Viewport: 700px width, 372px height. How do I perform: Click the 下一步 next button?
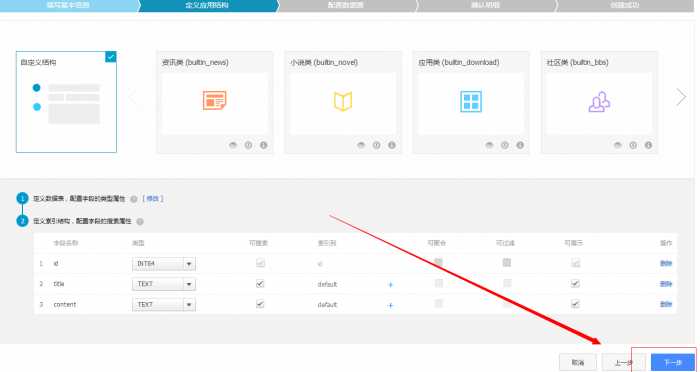coord(673,363)
